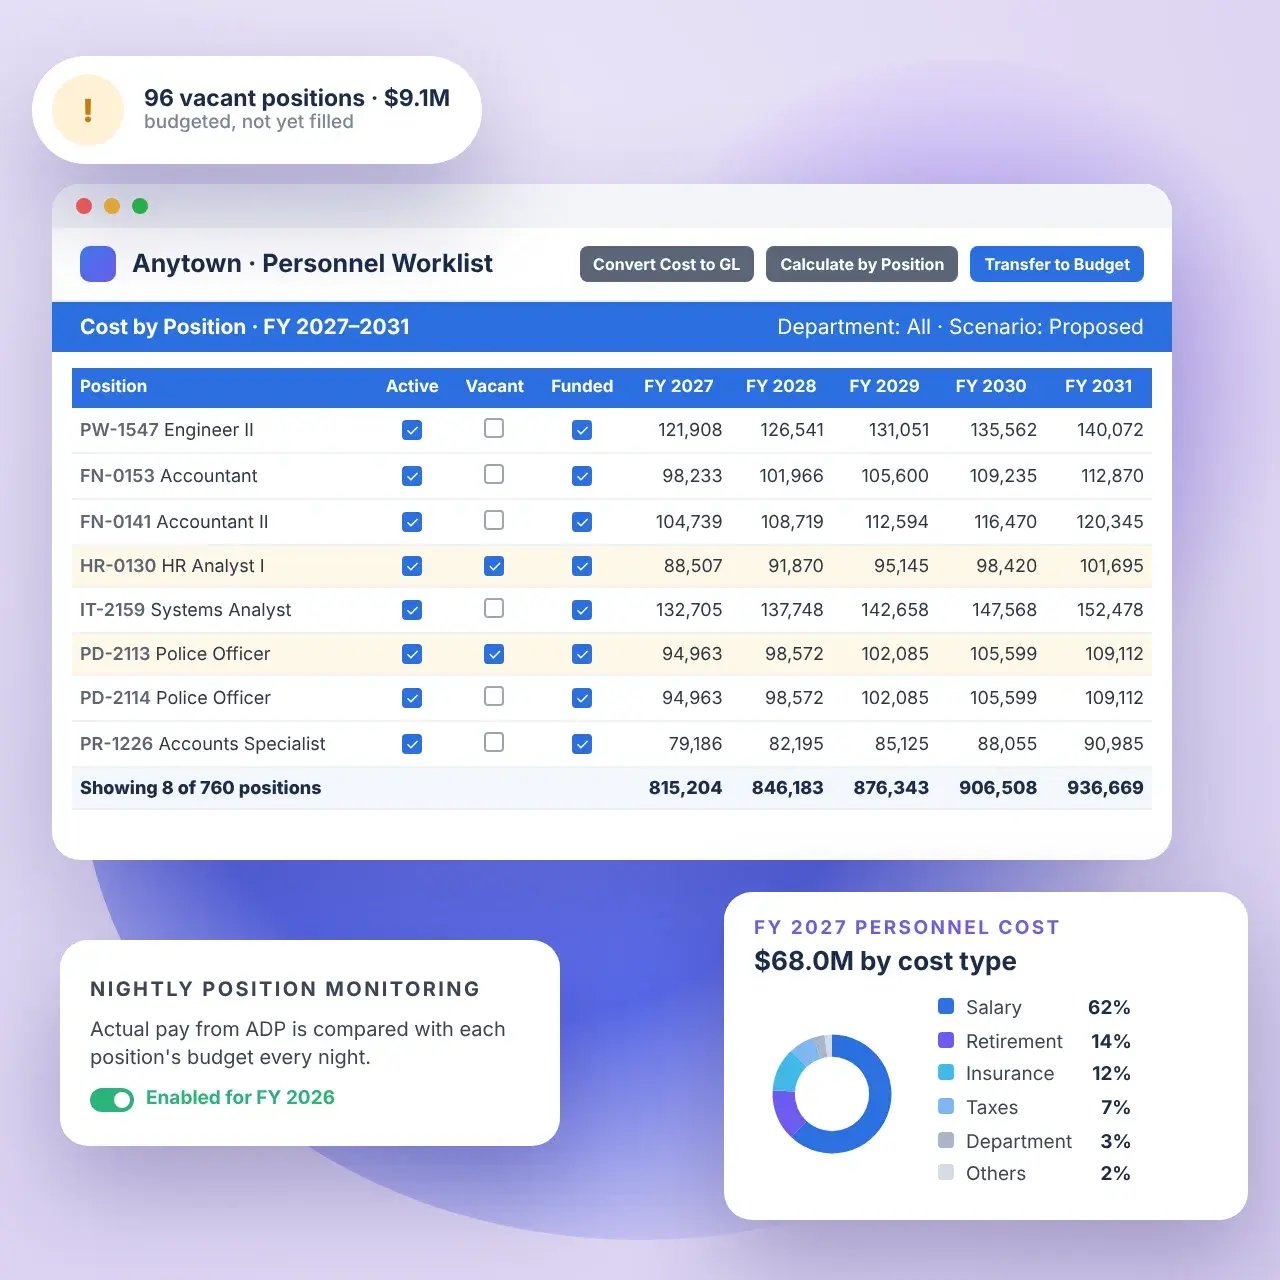Click Calculate by Position button
Viewport: 1280px width, 1280px height.
862,264
